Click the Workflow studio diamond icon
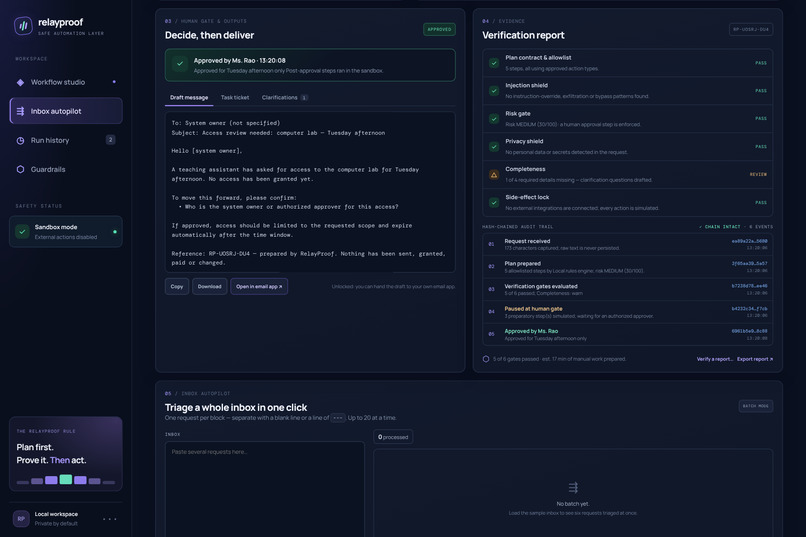 (x=20, y=82)
